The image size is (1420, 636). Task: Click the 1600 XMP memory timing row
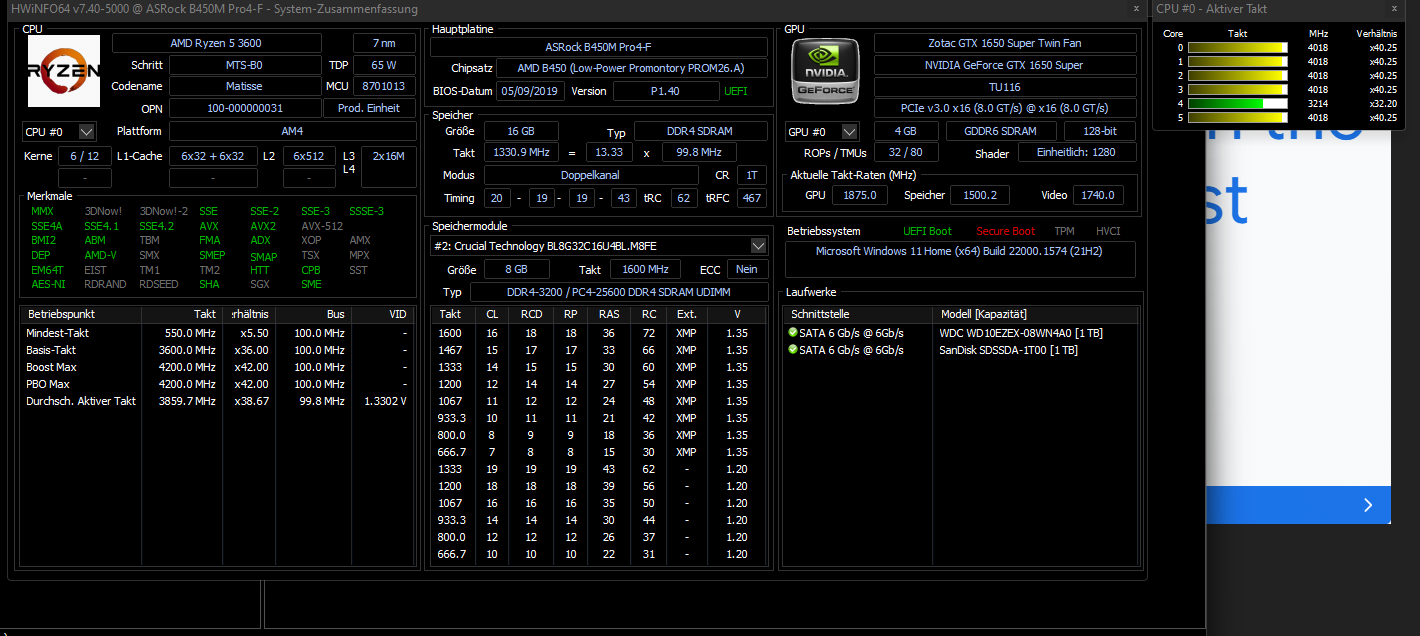pos(599,333)
